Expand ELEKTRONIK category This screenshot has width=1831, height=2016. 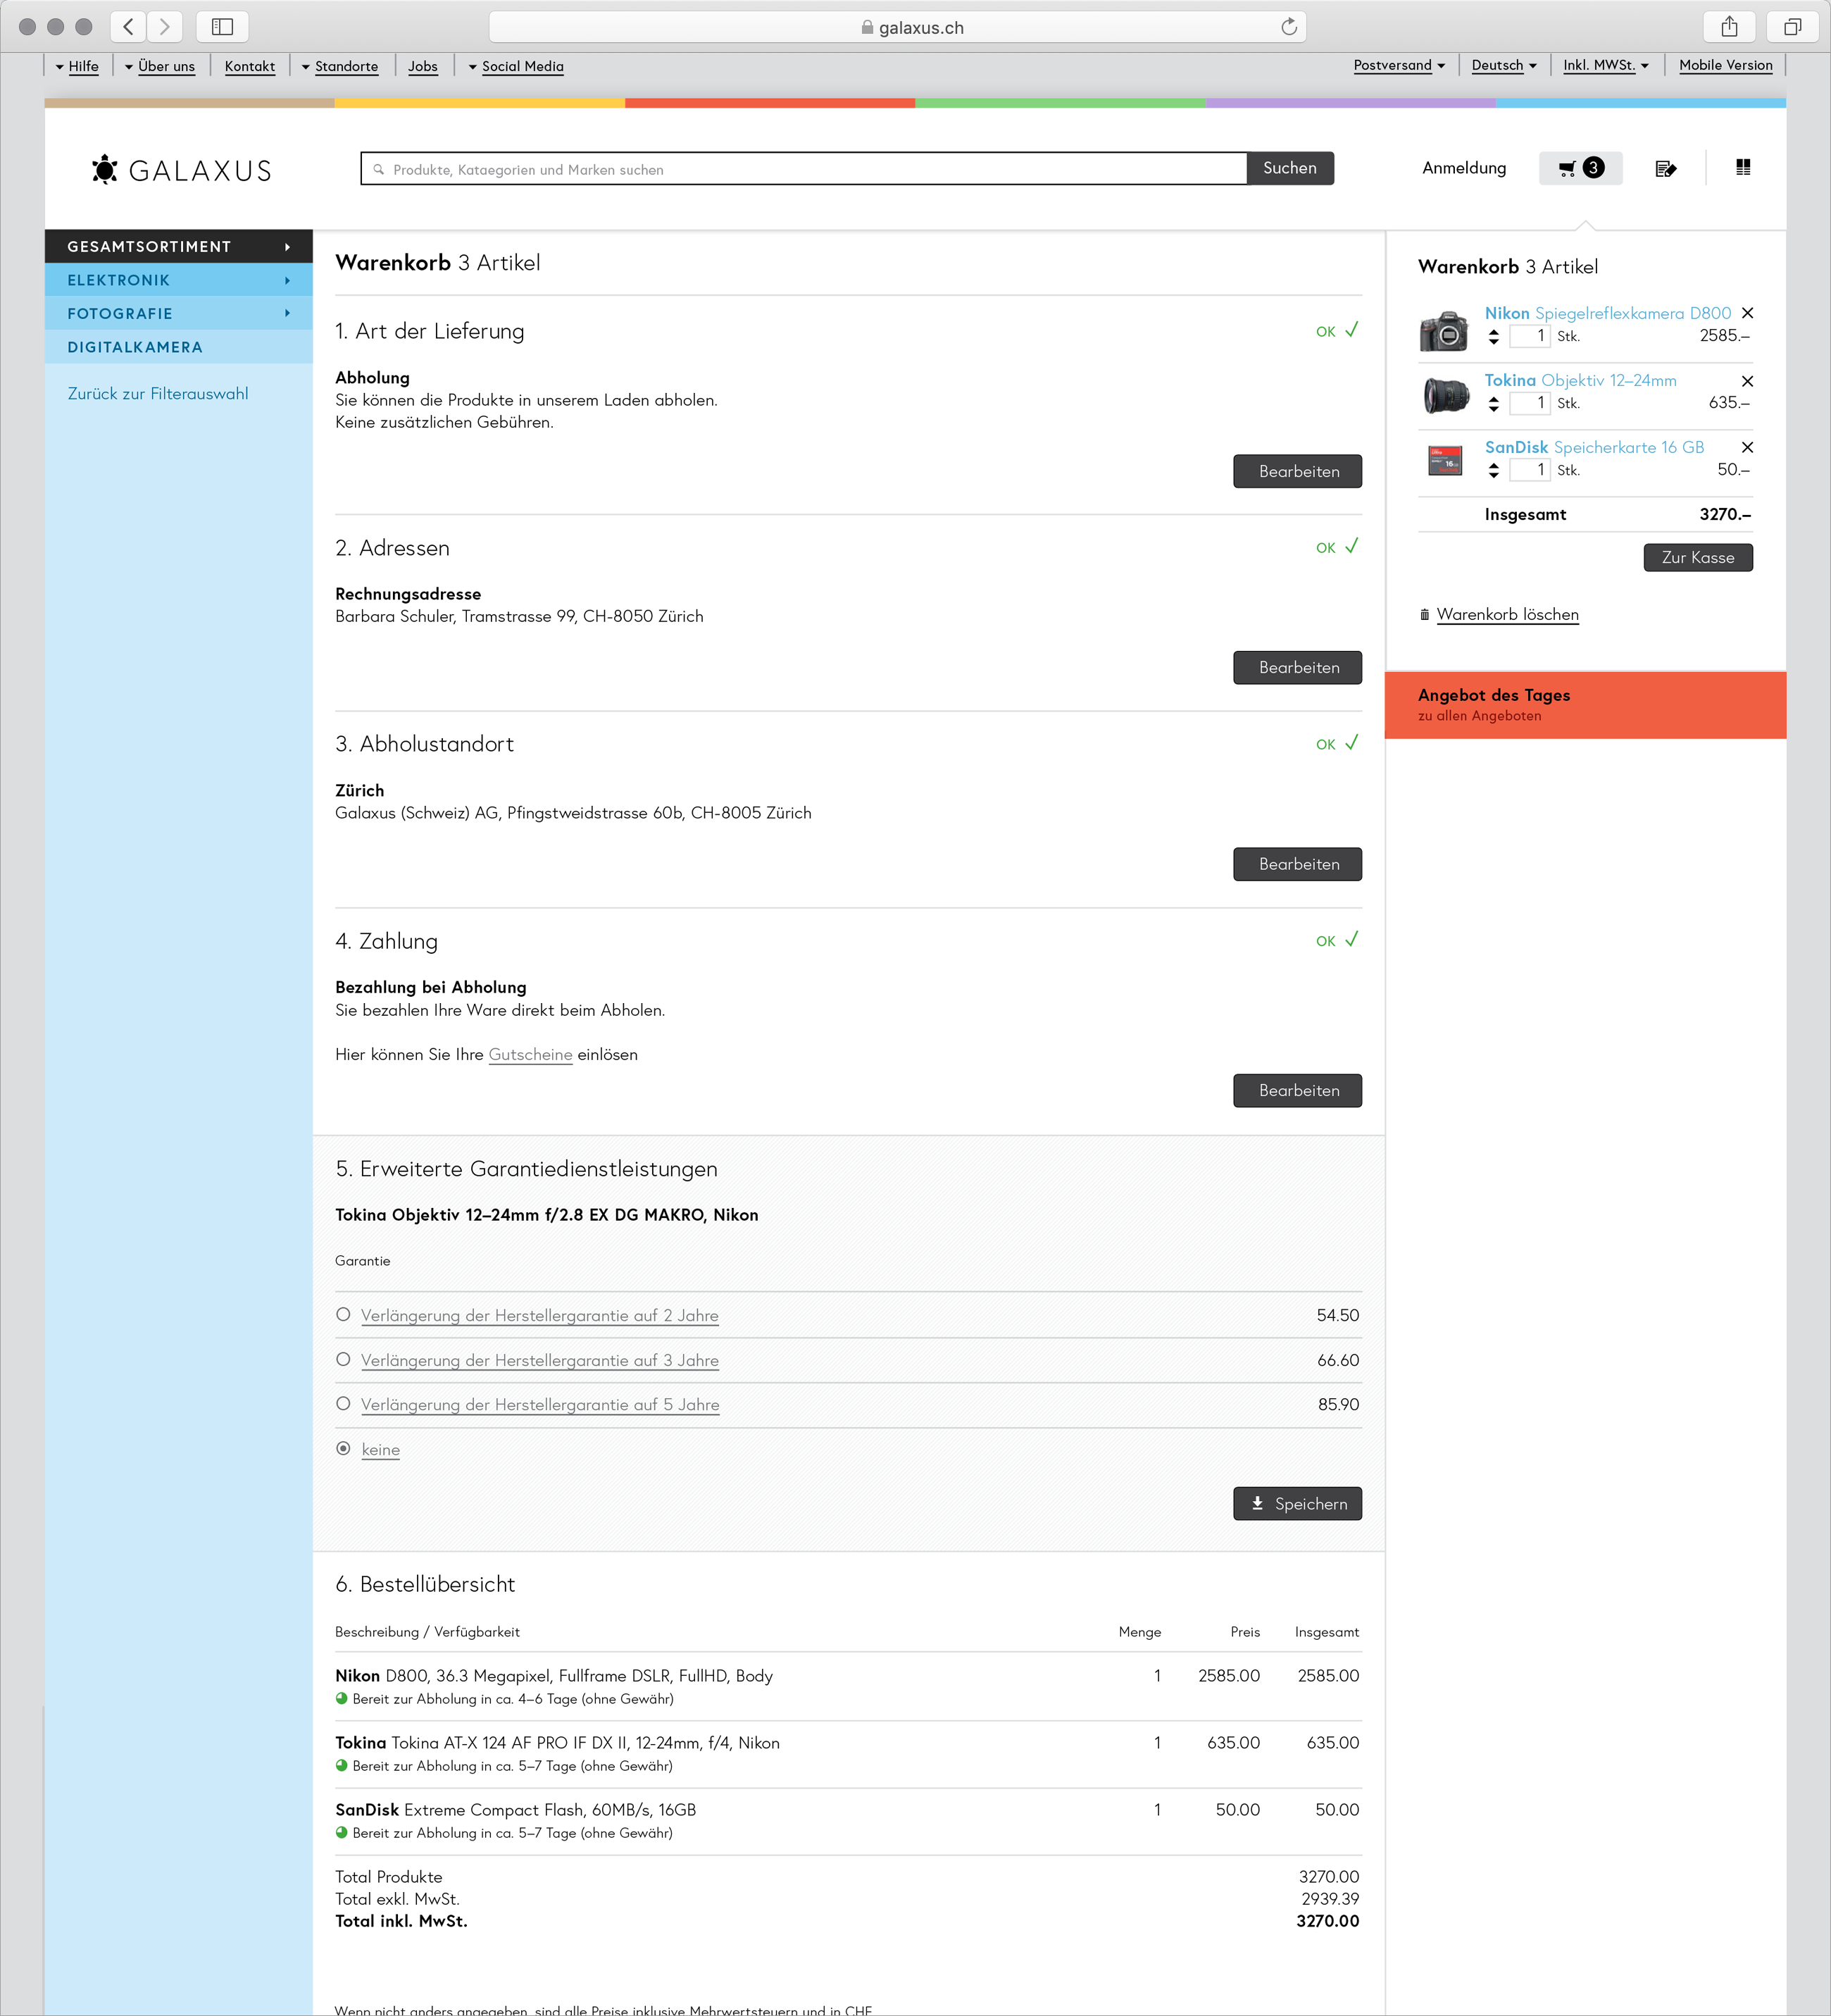coord(179,280)
